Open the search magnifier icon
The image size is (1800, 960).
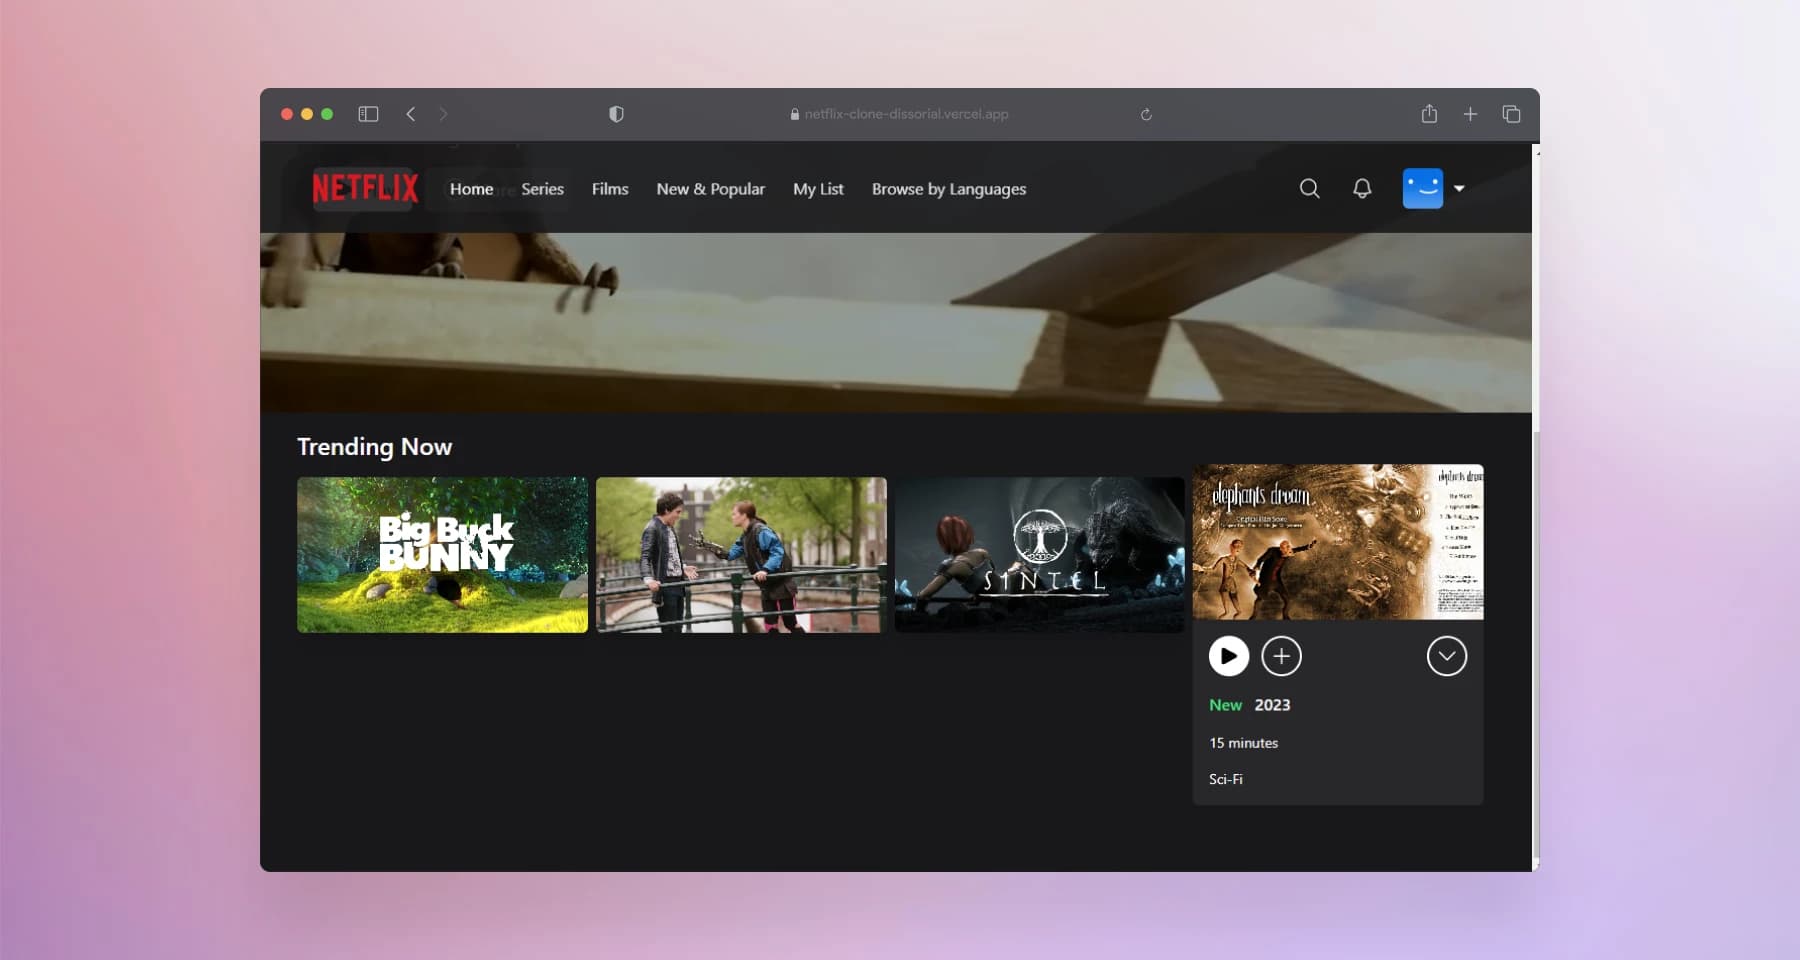pyautogui.click(x=1309, y=188)
